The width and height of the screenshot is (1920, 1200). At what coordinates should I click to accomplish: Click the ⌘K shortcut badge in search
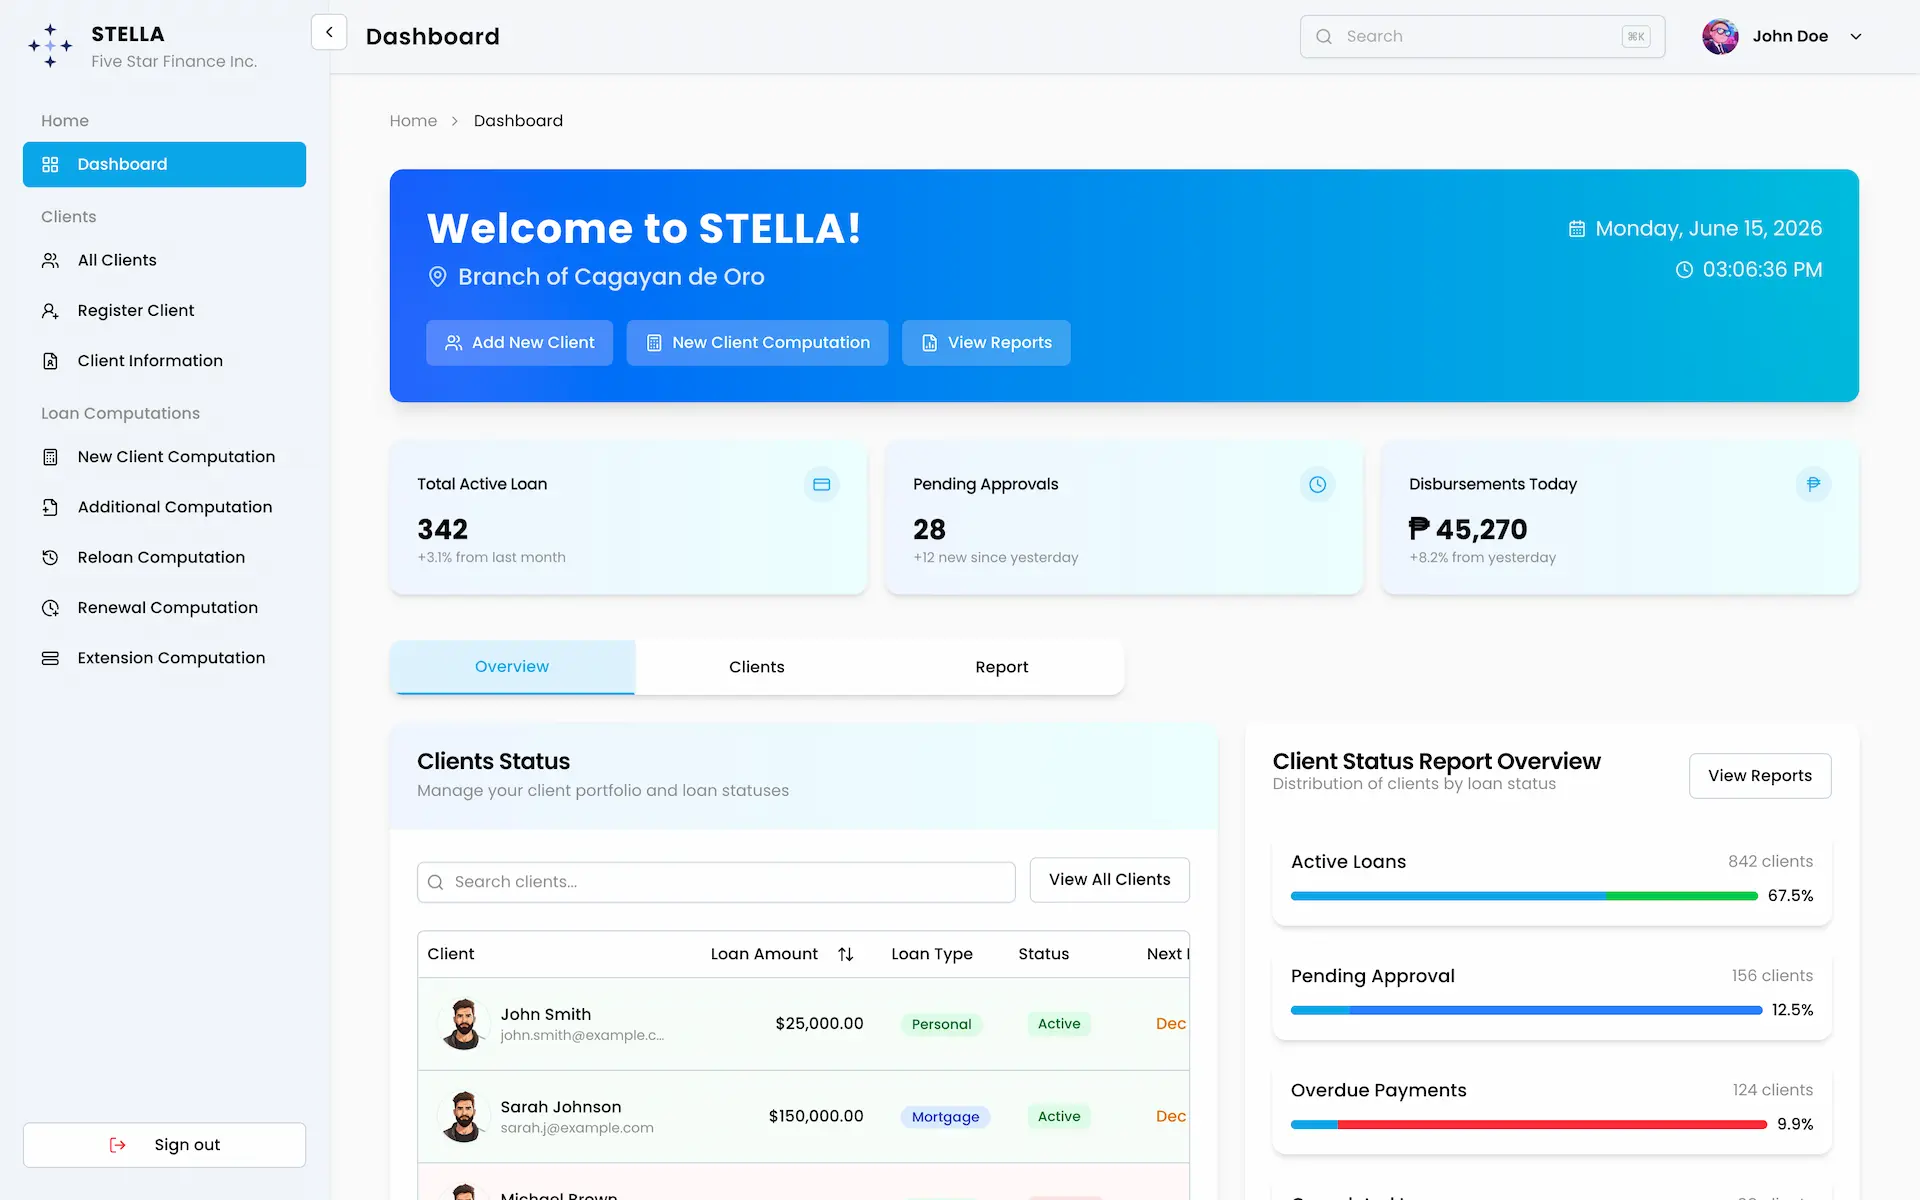point(1636,36)
